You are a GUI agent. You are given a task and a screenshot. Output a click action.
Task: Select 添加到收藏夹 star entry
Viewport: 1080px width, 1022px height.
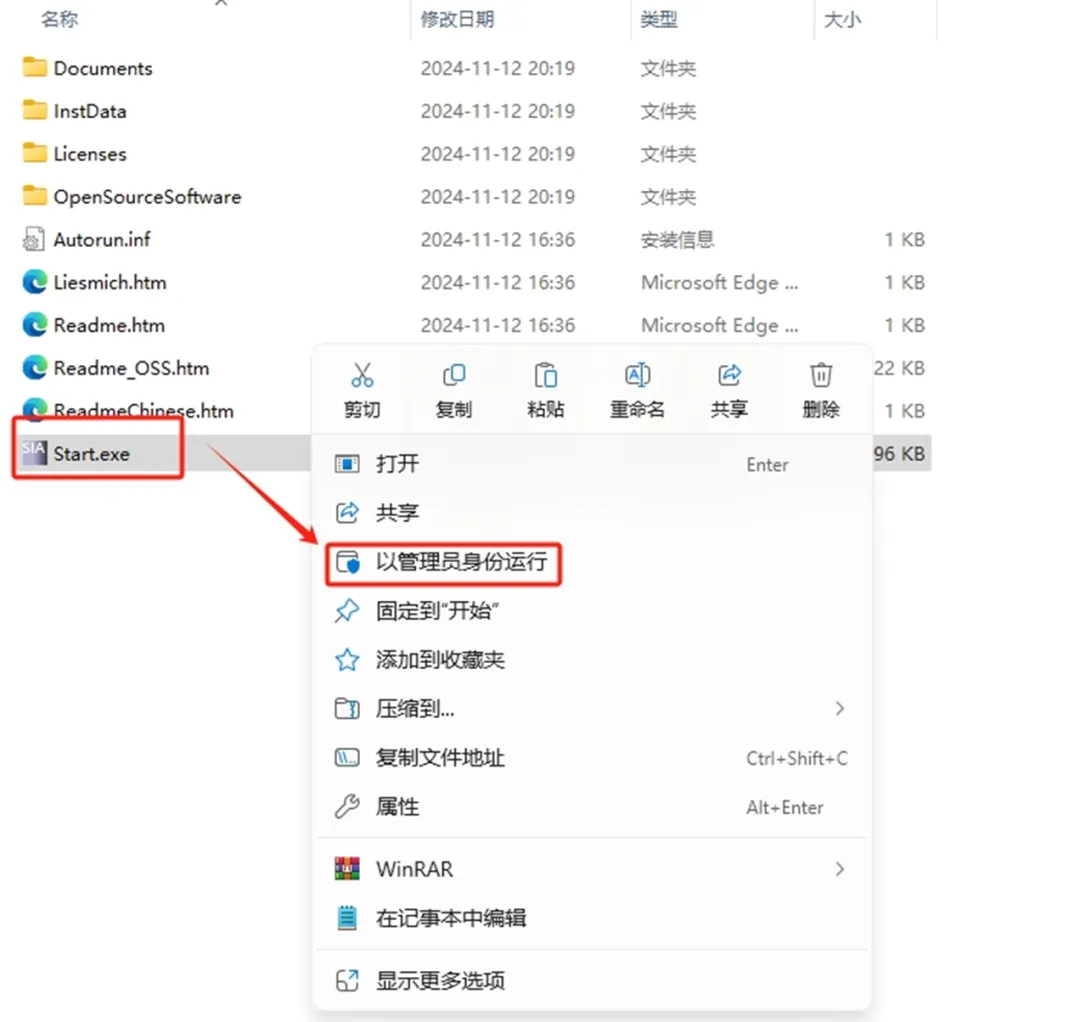[592, 660]
